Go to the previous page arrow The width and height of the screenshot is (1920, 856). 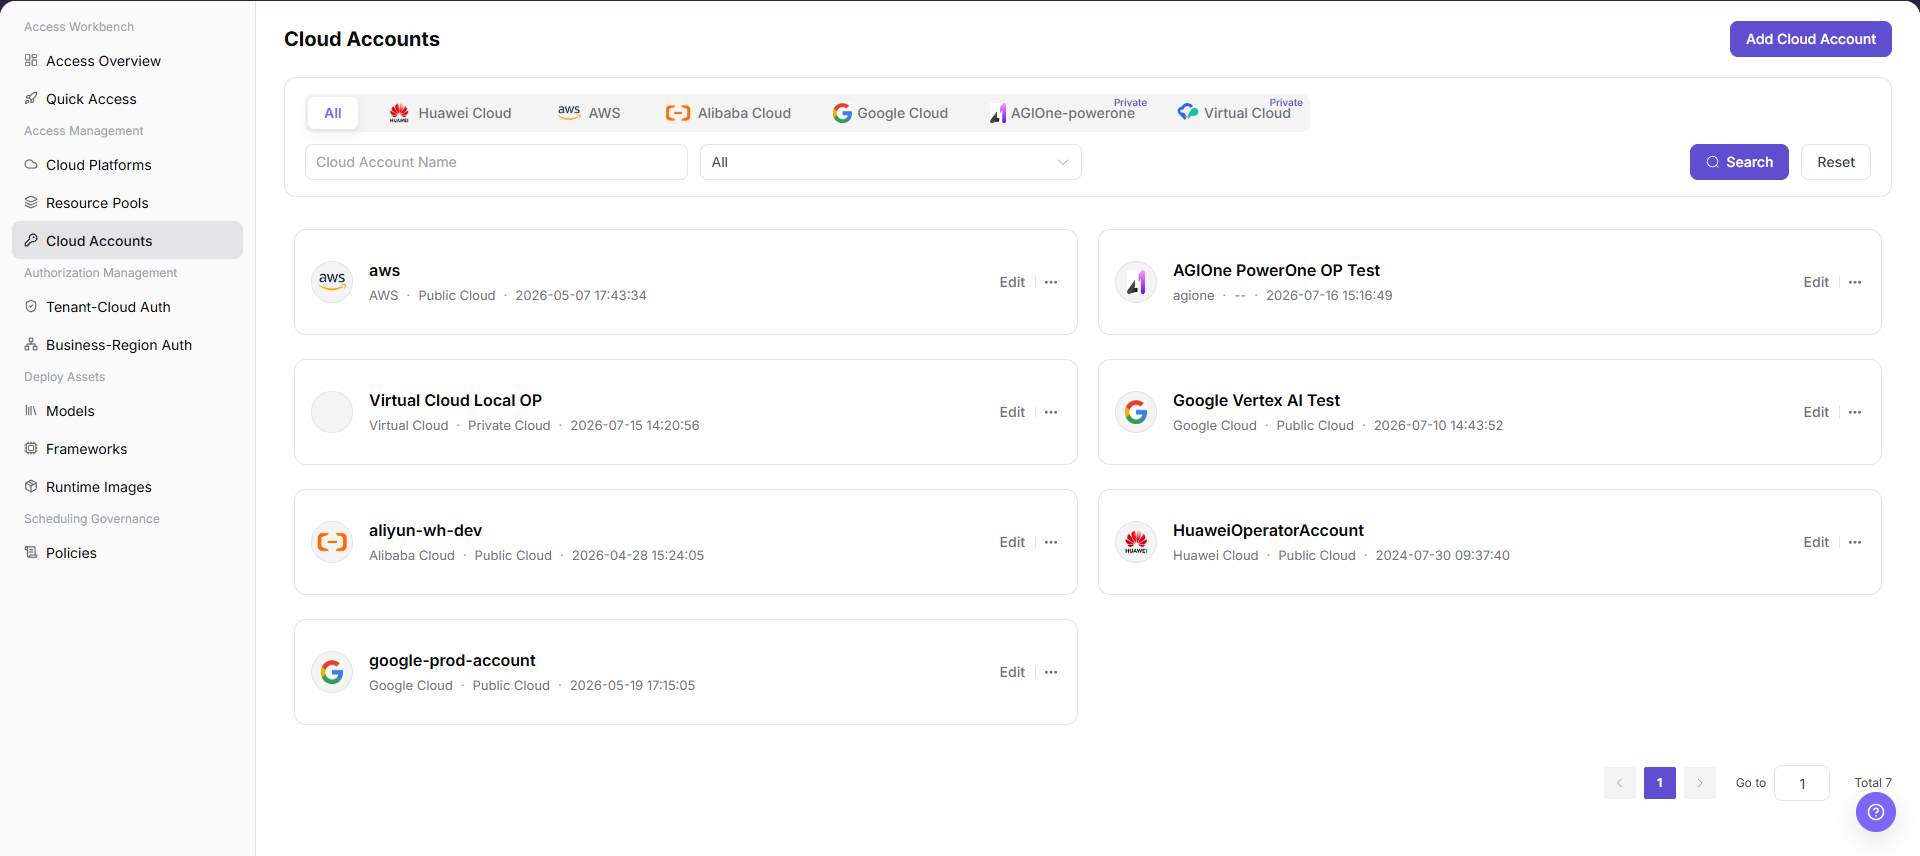click(1620, 783)
